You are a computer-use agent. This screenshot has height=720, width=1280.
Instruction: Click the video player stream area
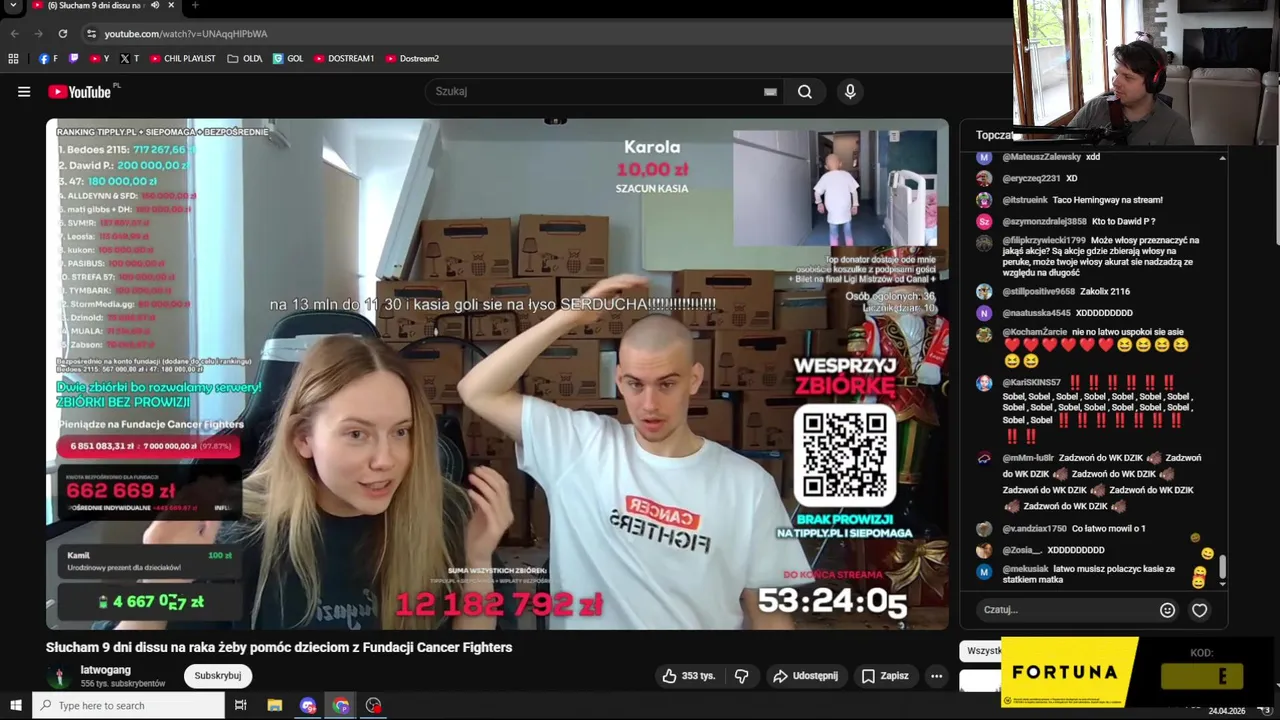pos(497,374)
